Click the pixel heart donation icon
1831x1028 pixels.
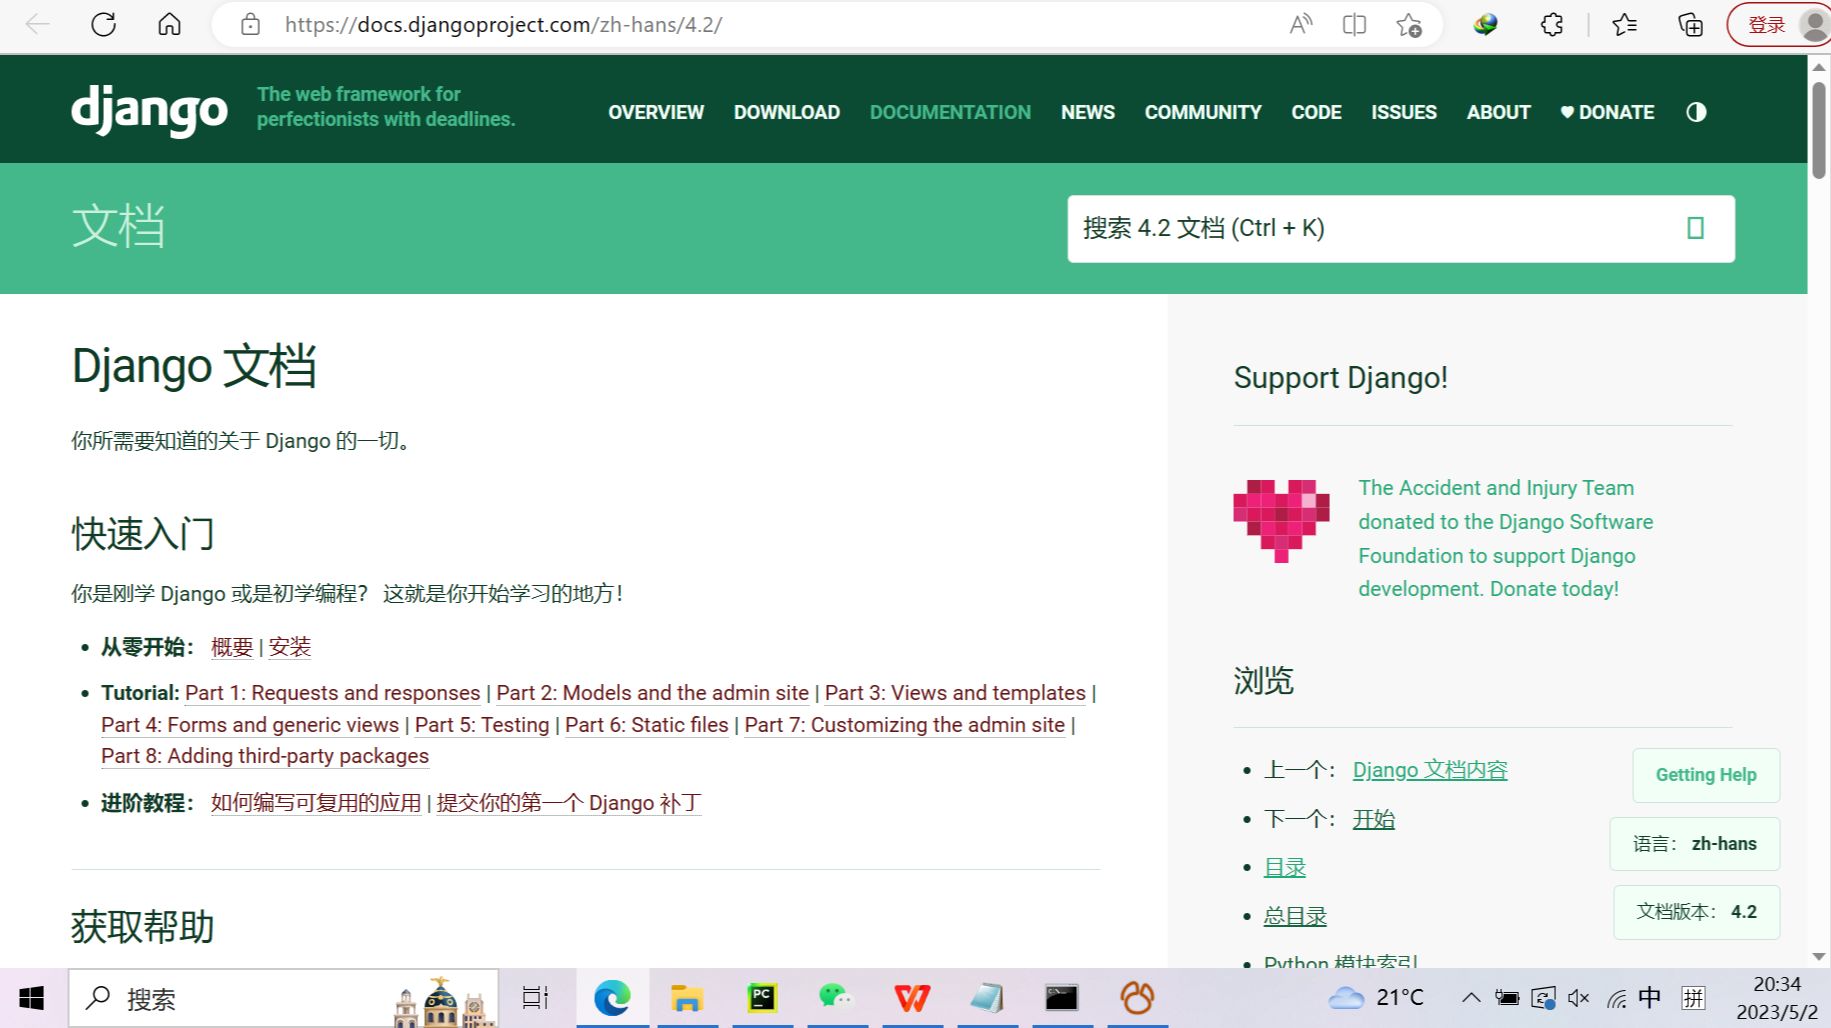tap(1281, 521)
